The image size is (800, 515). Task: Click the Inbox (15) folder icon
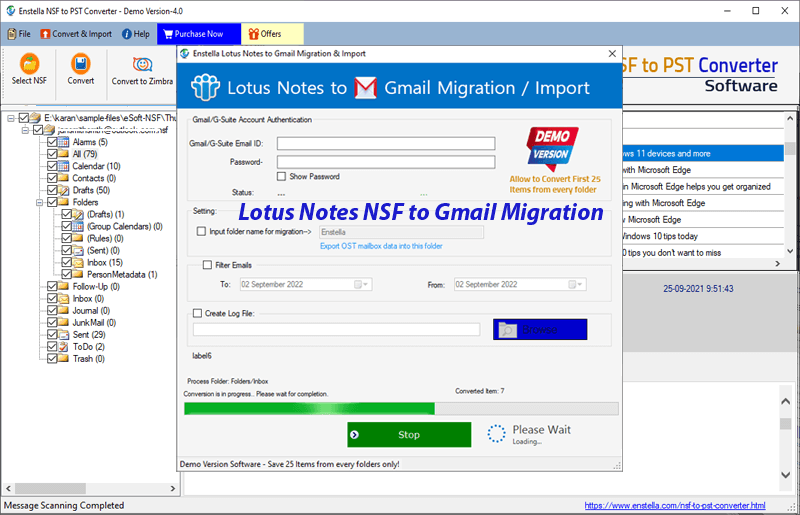click(78, 262)
